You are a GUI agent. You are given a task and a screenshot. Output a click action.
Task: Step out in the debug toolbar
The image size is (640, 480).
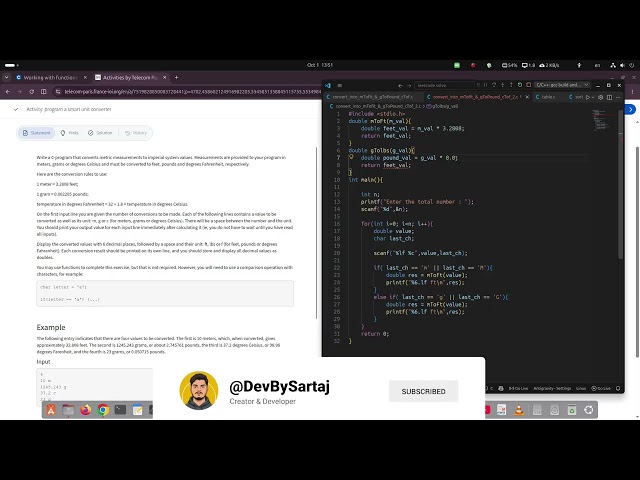pos(511,85)
